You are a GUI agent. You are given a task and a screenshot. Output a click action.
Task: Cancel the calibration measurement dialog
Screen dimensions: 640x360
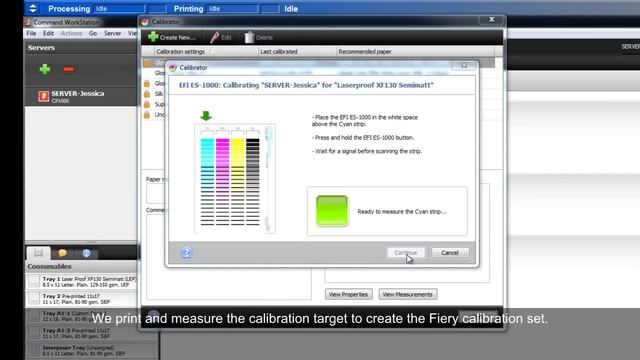[x=450, y=253]
